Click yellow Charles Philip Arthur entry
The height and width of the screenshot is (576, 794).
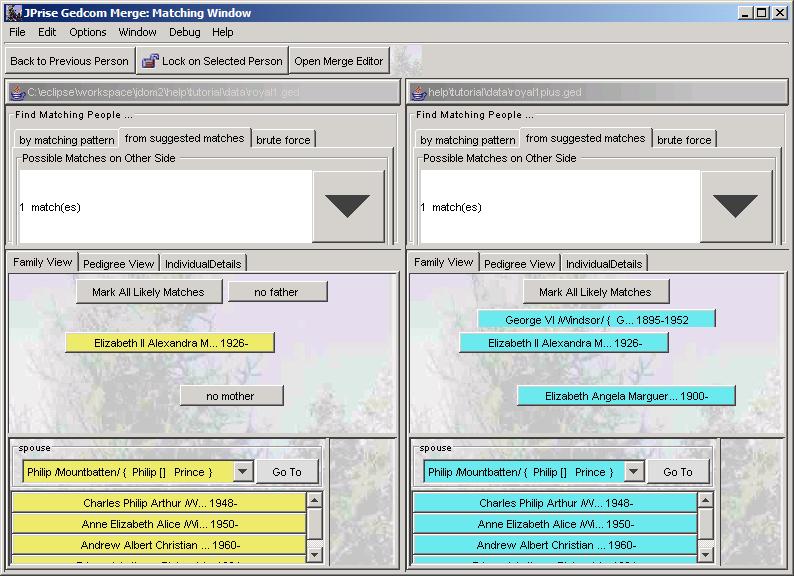(159, 503)
